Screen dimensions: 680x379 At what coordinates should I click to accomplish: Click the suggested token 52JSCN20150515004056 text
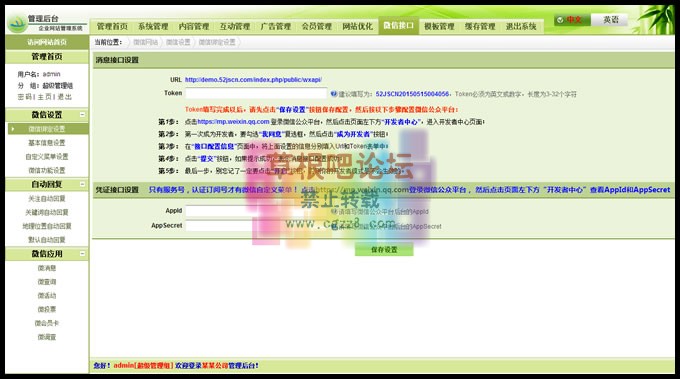[412, 94]
